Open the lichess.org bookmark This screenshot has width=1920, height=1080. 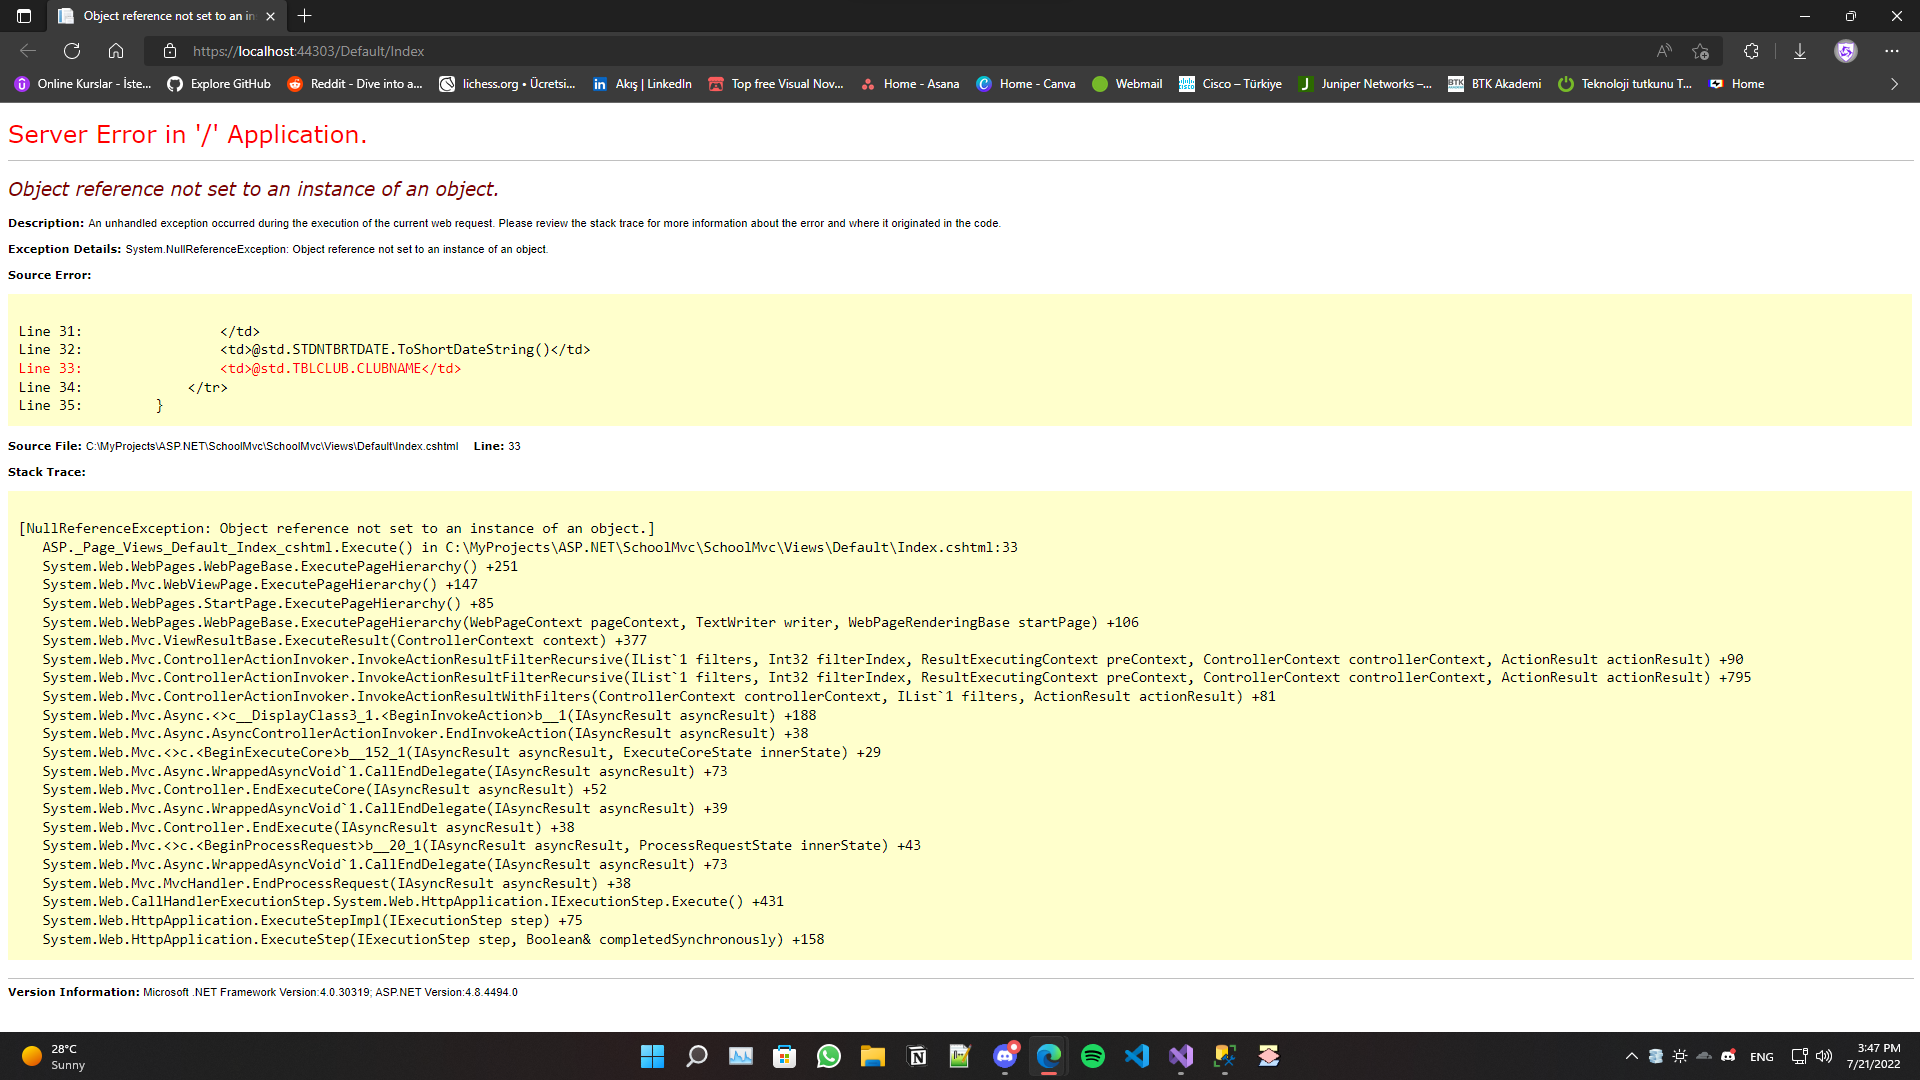click(508, 84)
